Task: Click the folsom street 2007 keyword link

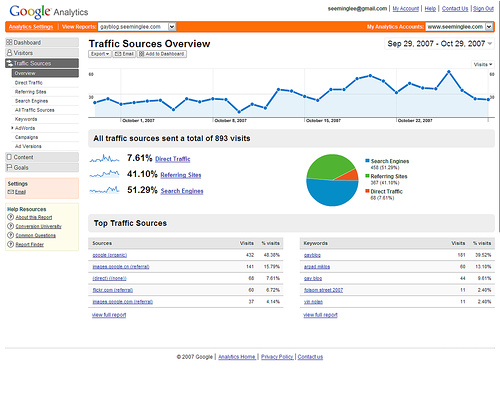Action: 323,290
